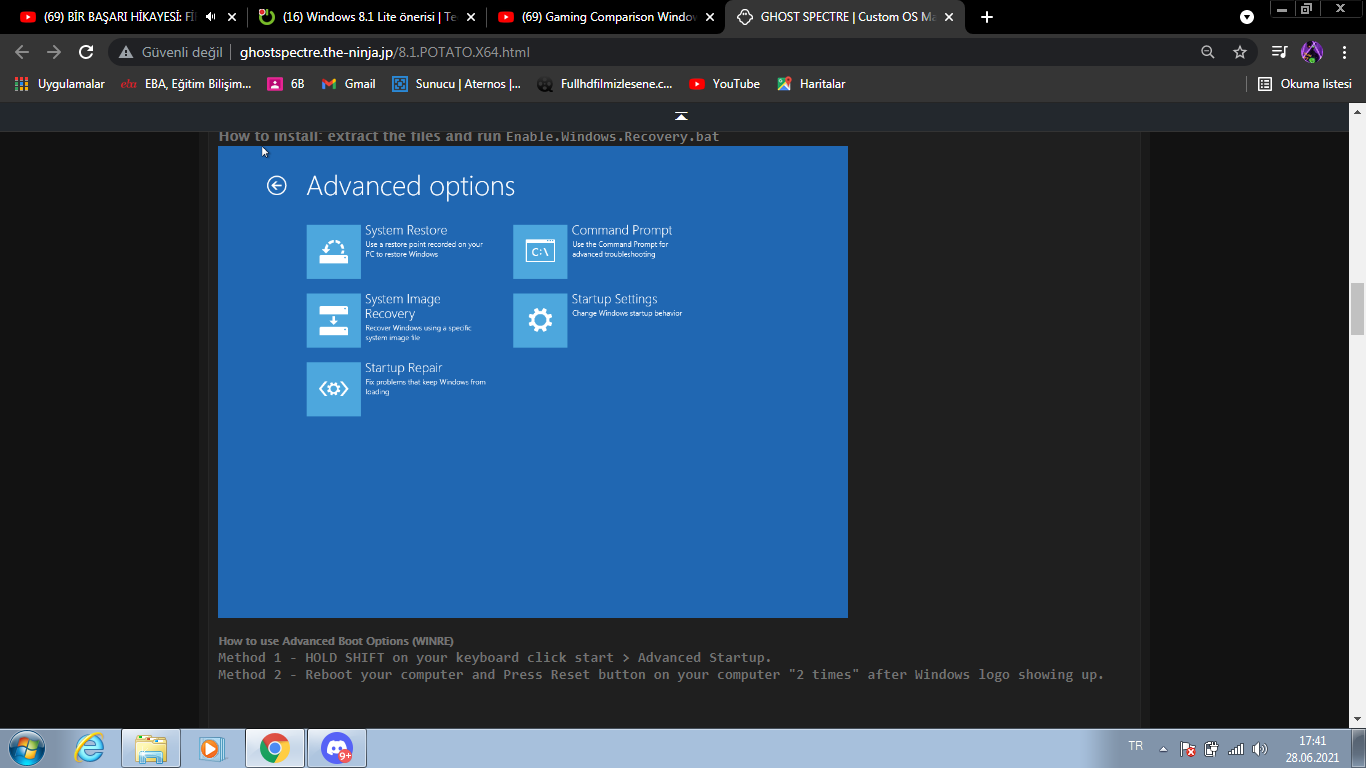Click the TR language indicator
This screenshot has width=1366, height=768.
point(1135,746)
